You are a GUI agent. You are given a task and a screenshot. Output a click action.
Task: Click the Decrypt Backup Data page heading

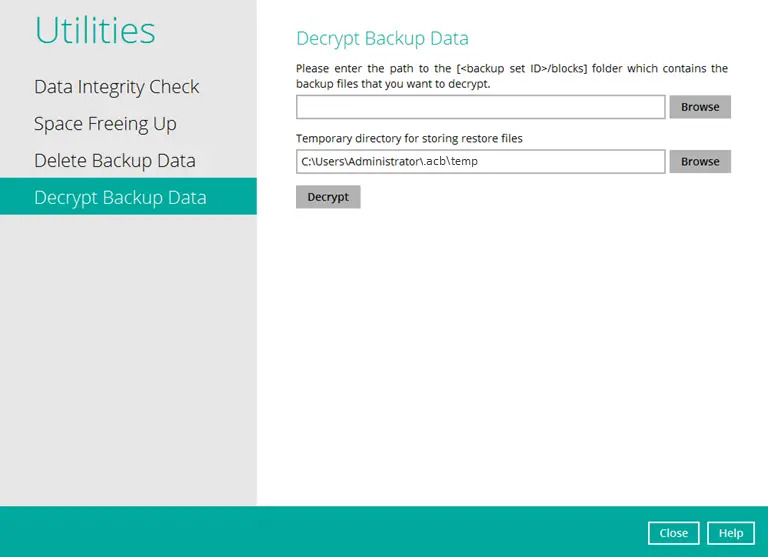point(382,39)
